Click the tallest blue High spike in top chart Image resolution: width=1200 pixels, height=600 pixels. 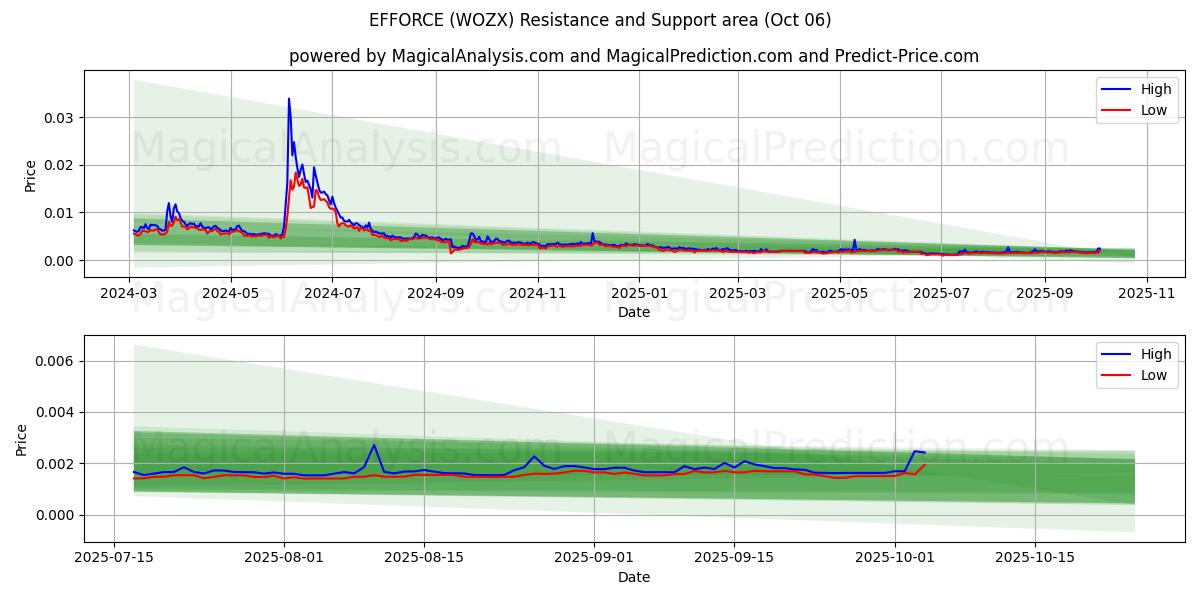[289, 100]
